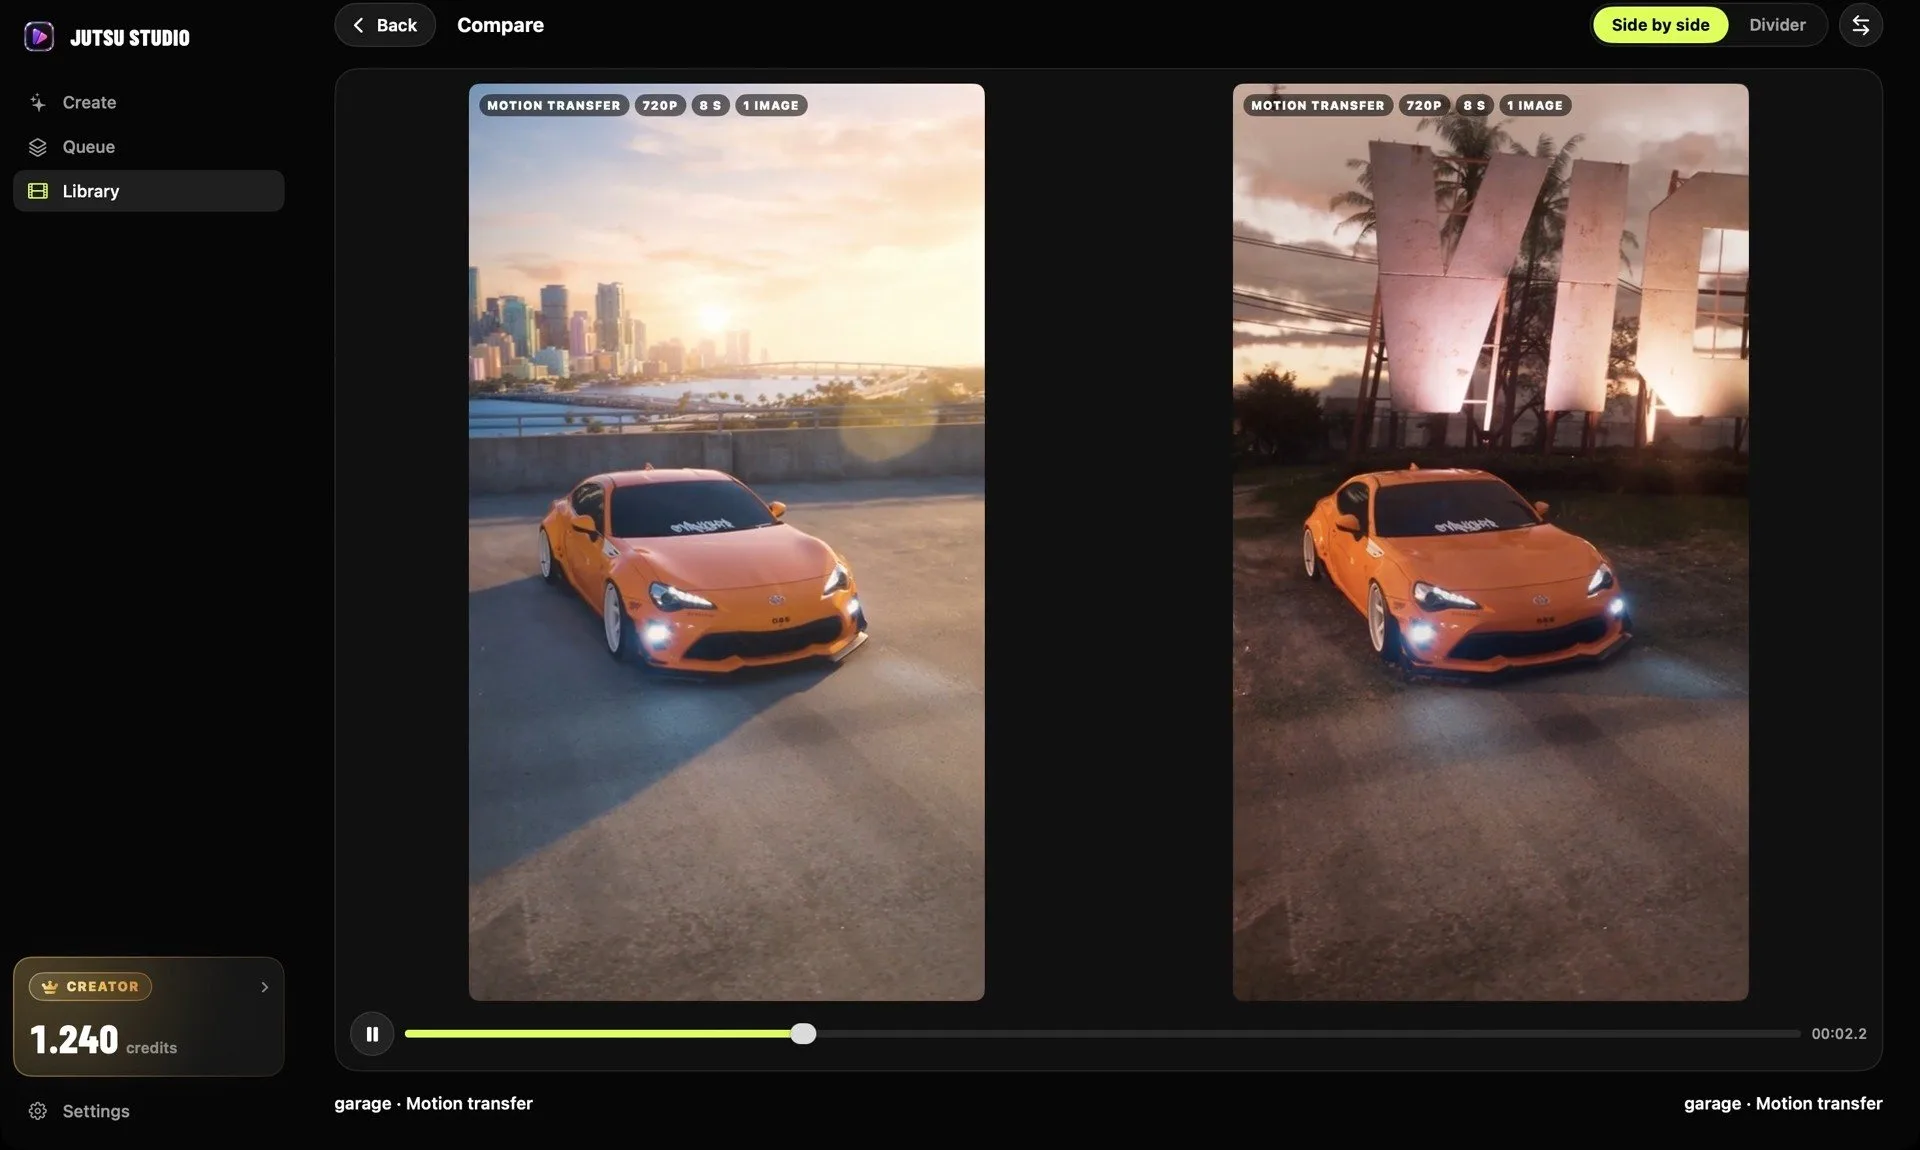1920x1150 pixels.
Task: Click the 720P tag on left video
Action: click(660, 105)
